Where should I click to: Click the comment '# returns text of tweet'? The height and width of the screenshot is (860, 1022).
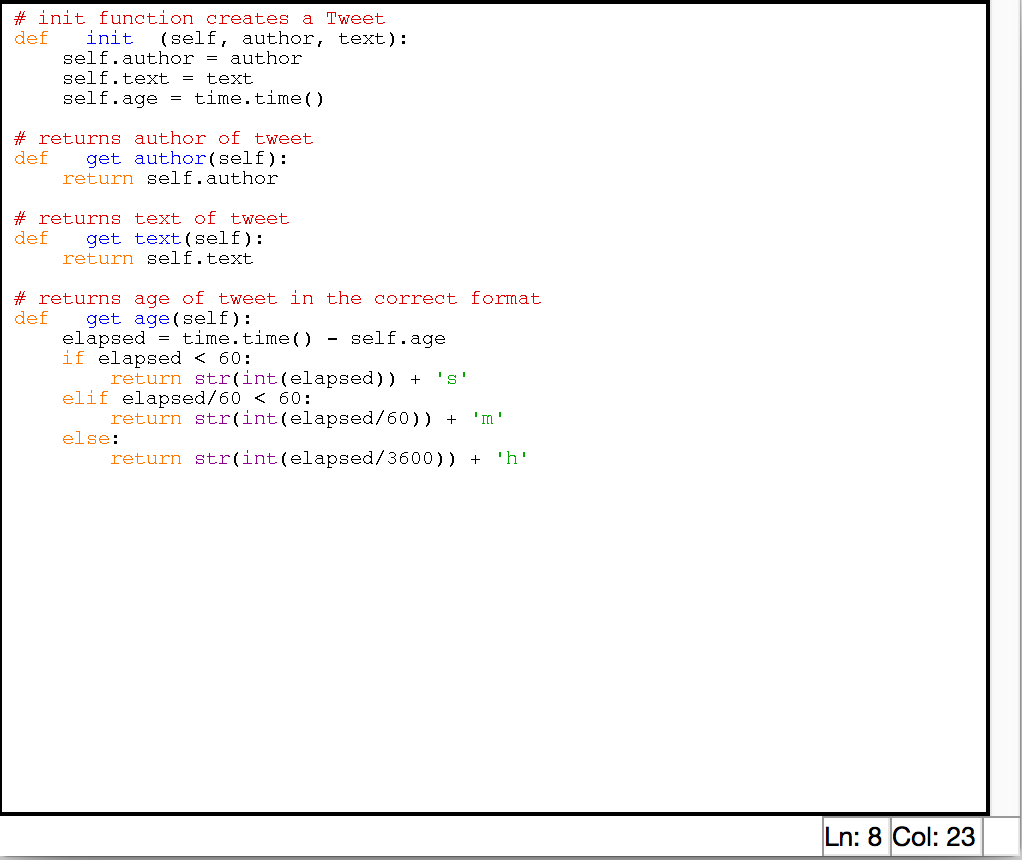tap(151, 218)
